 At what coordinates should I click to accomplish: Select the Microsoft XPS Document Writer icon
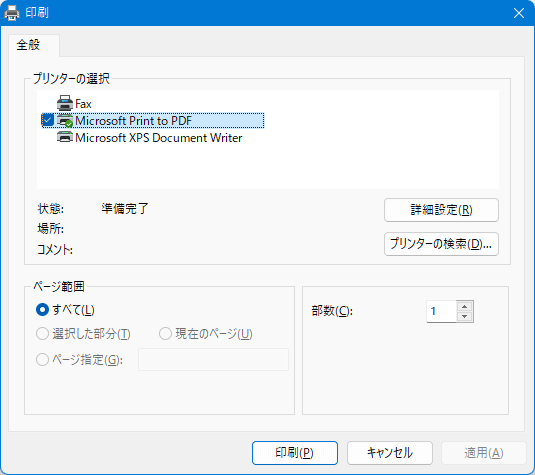(65, 137)
